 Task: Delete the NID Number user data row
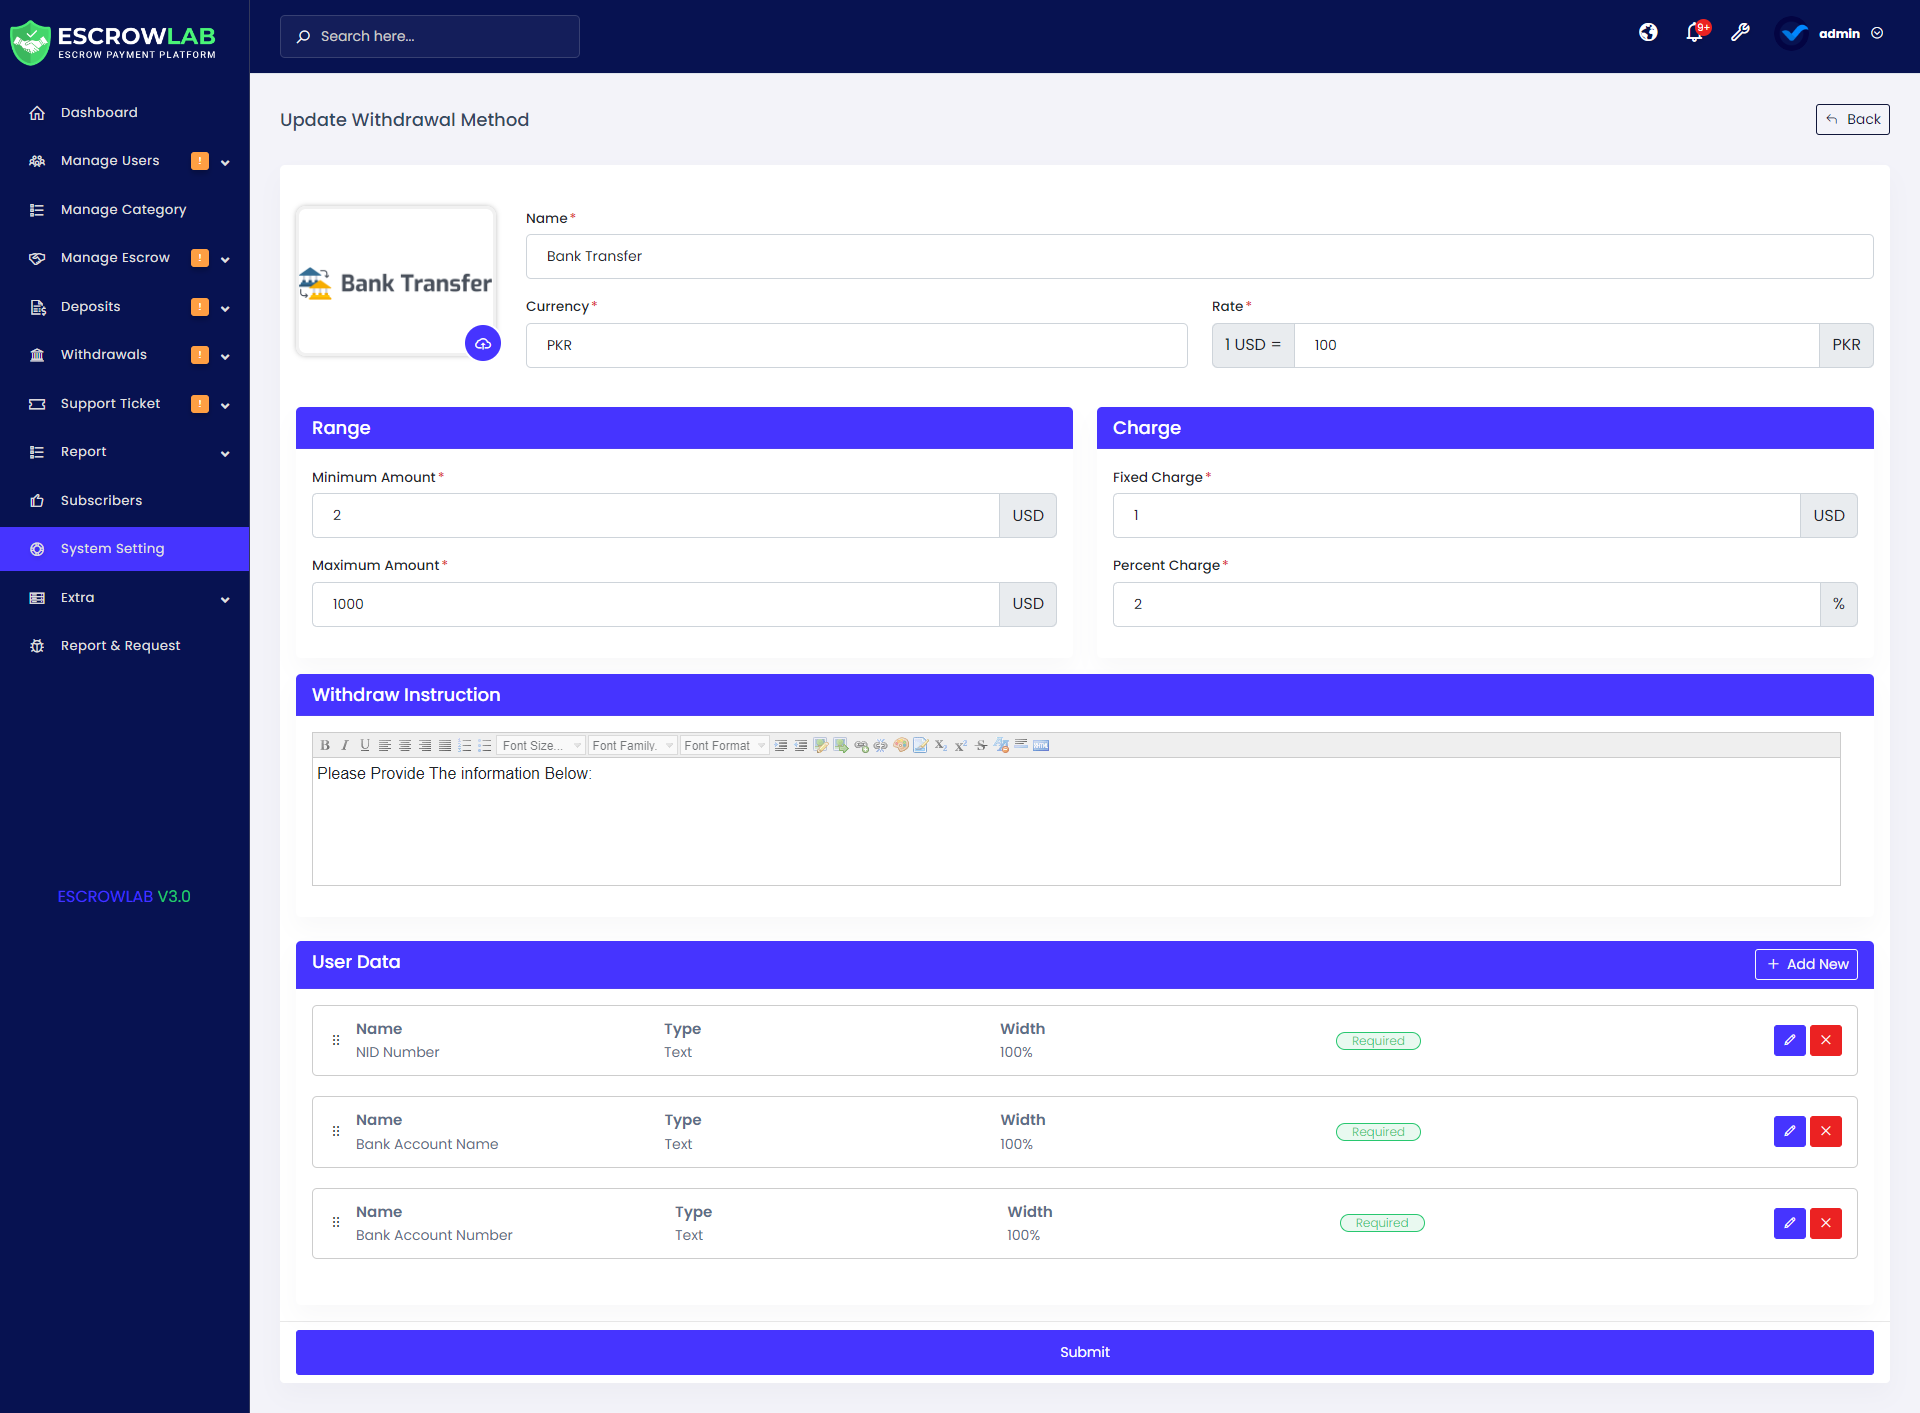click(1826, 1040)
